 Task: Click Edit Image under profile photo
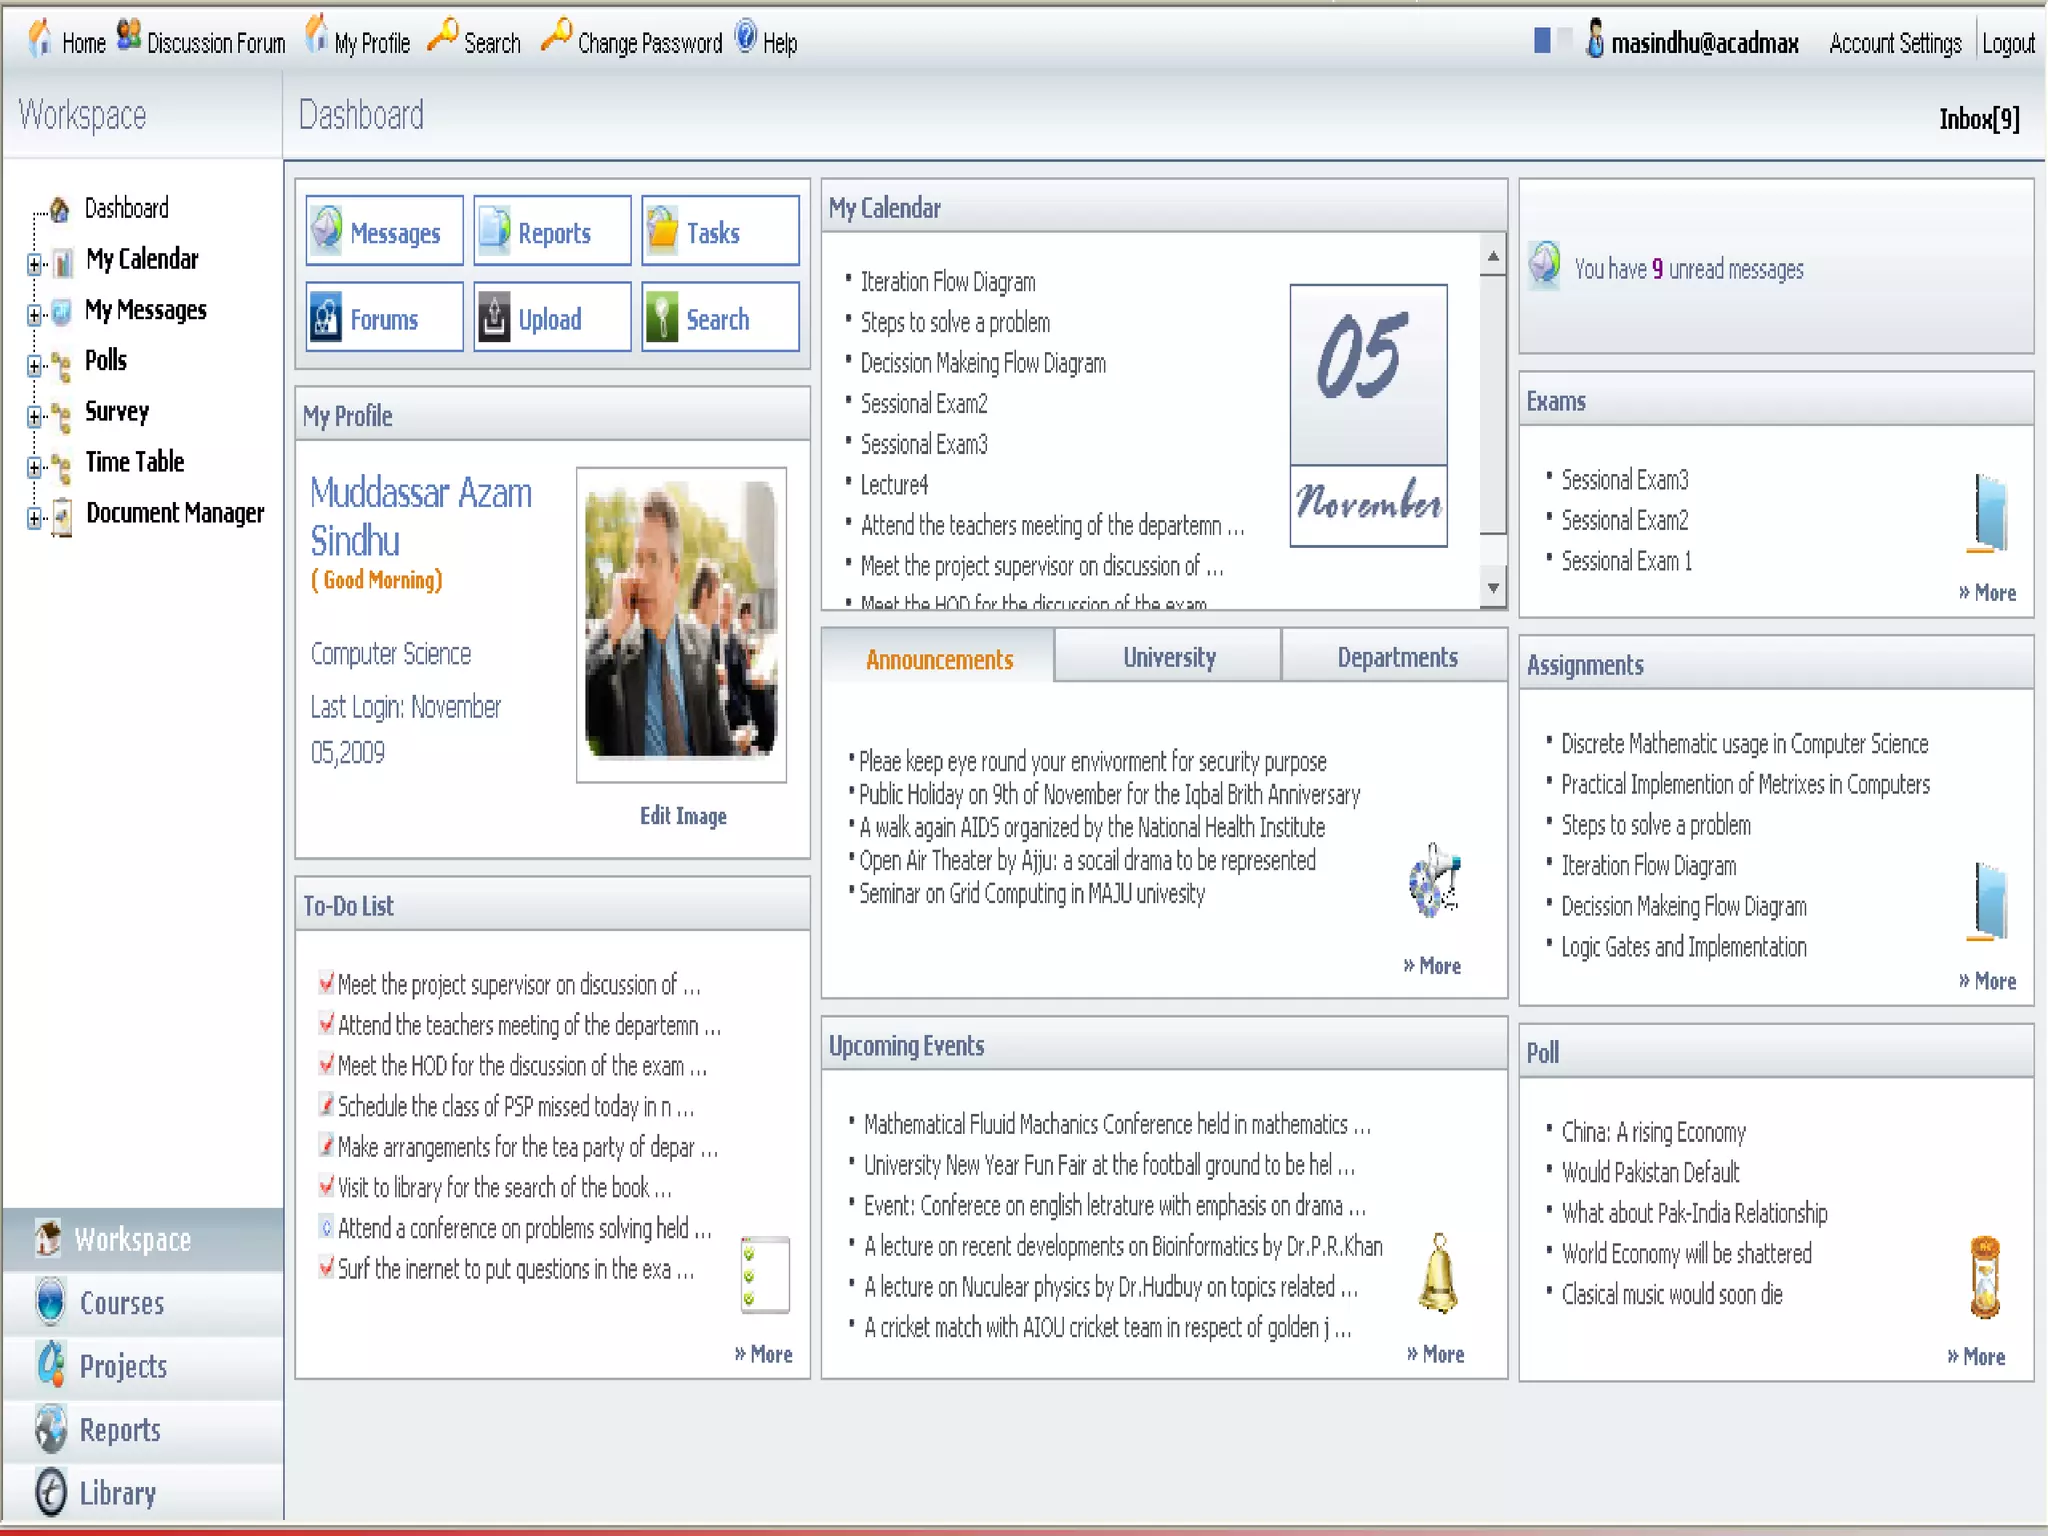[683, 816]
